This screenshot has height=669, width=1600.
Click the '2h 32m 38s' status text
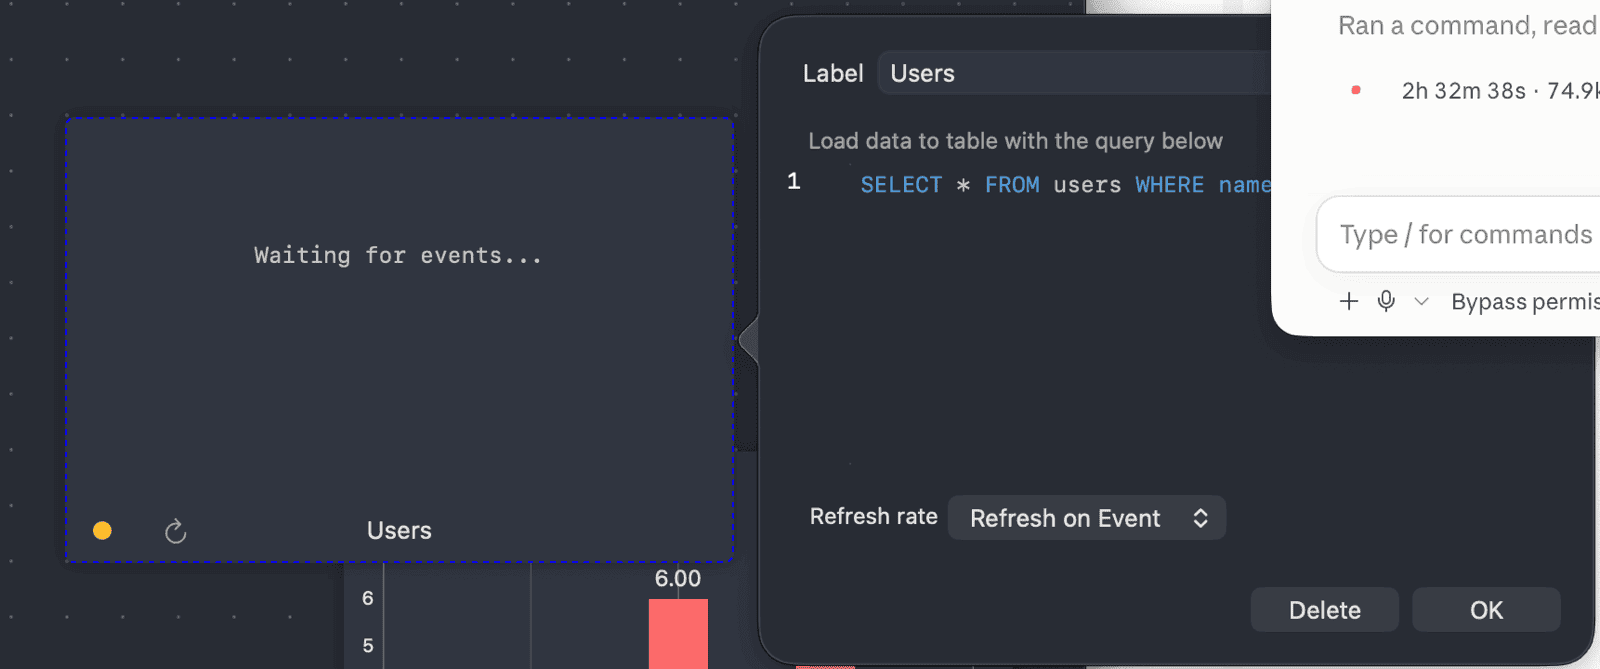click(x=1464, y=91)
